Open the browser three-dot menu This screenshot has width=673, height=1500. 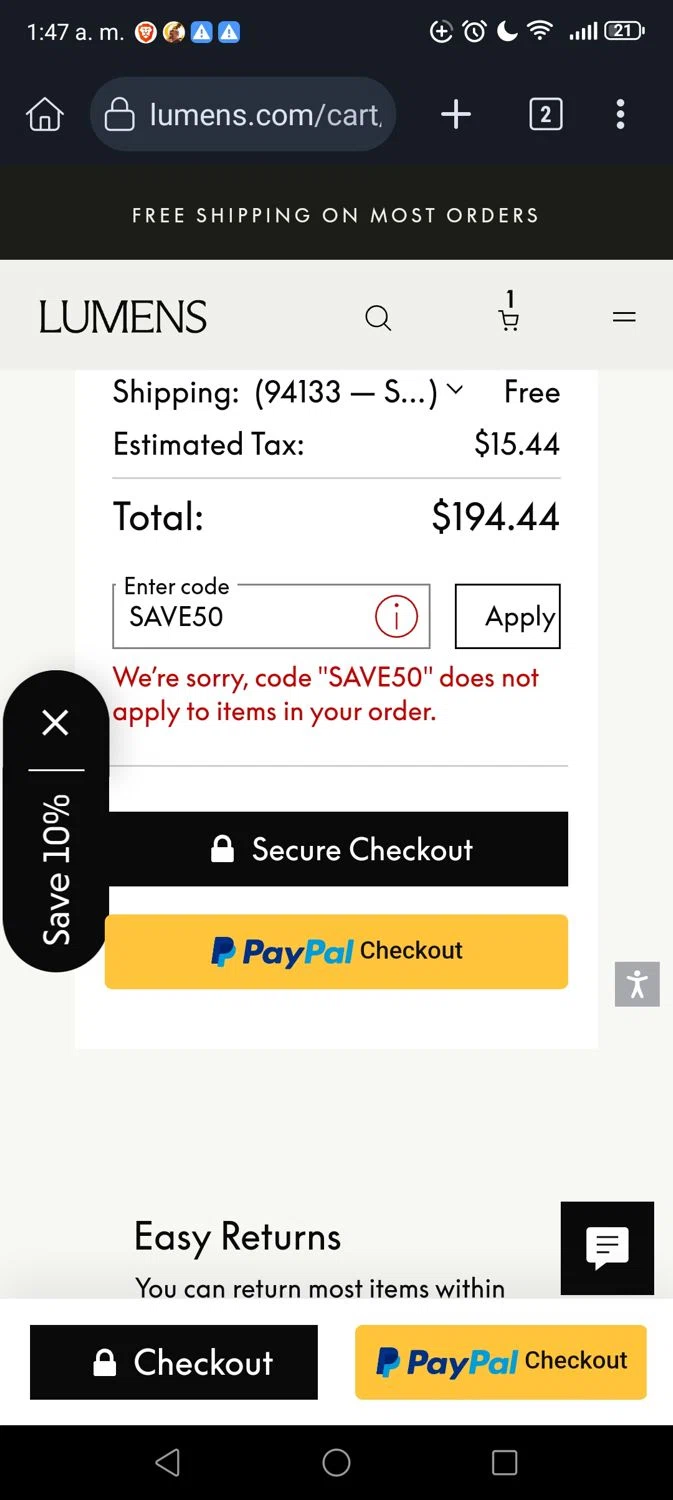[620, 115]
